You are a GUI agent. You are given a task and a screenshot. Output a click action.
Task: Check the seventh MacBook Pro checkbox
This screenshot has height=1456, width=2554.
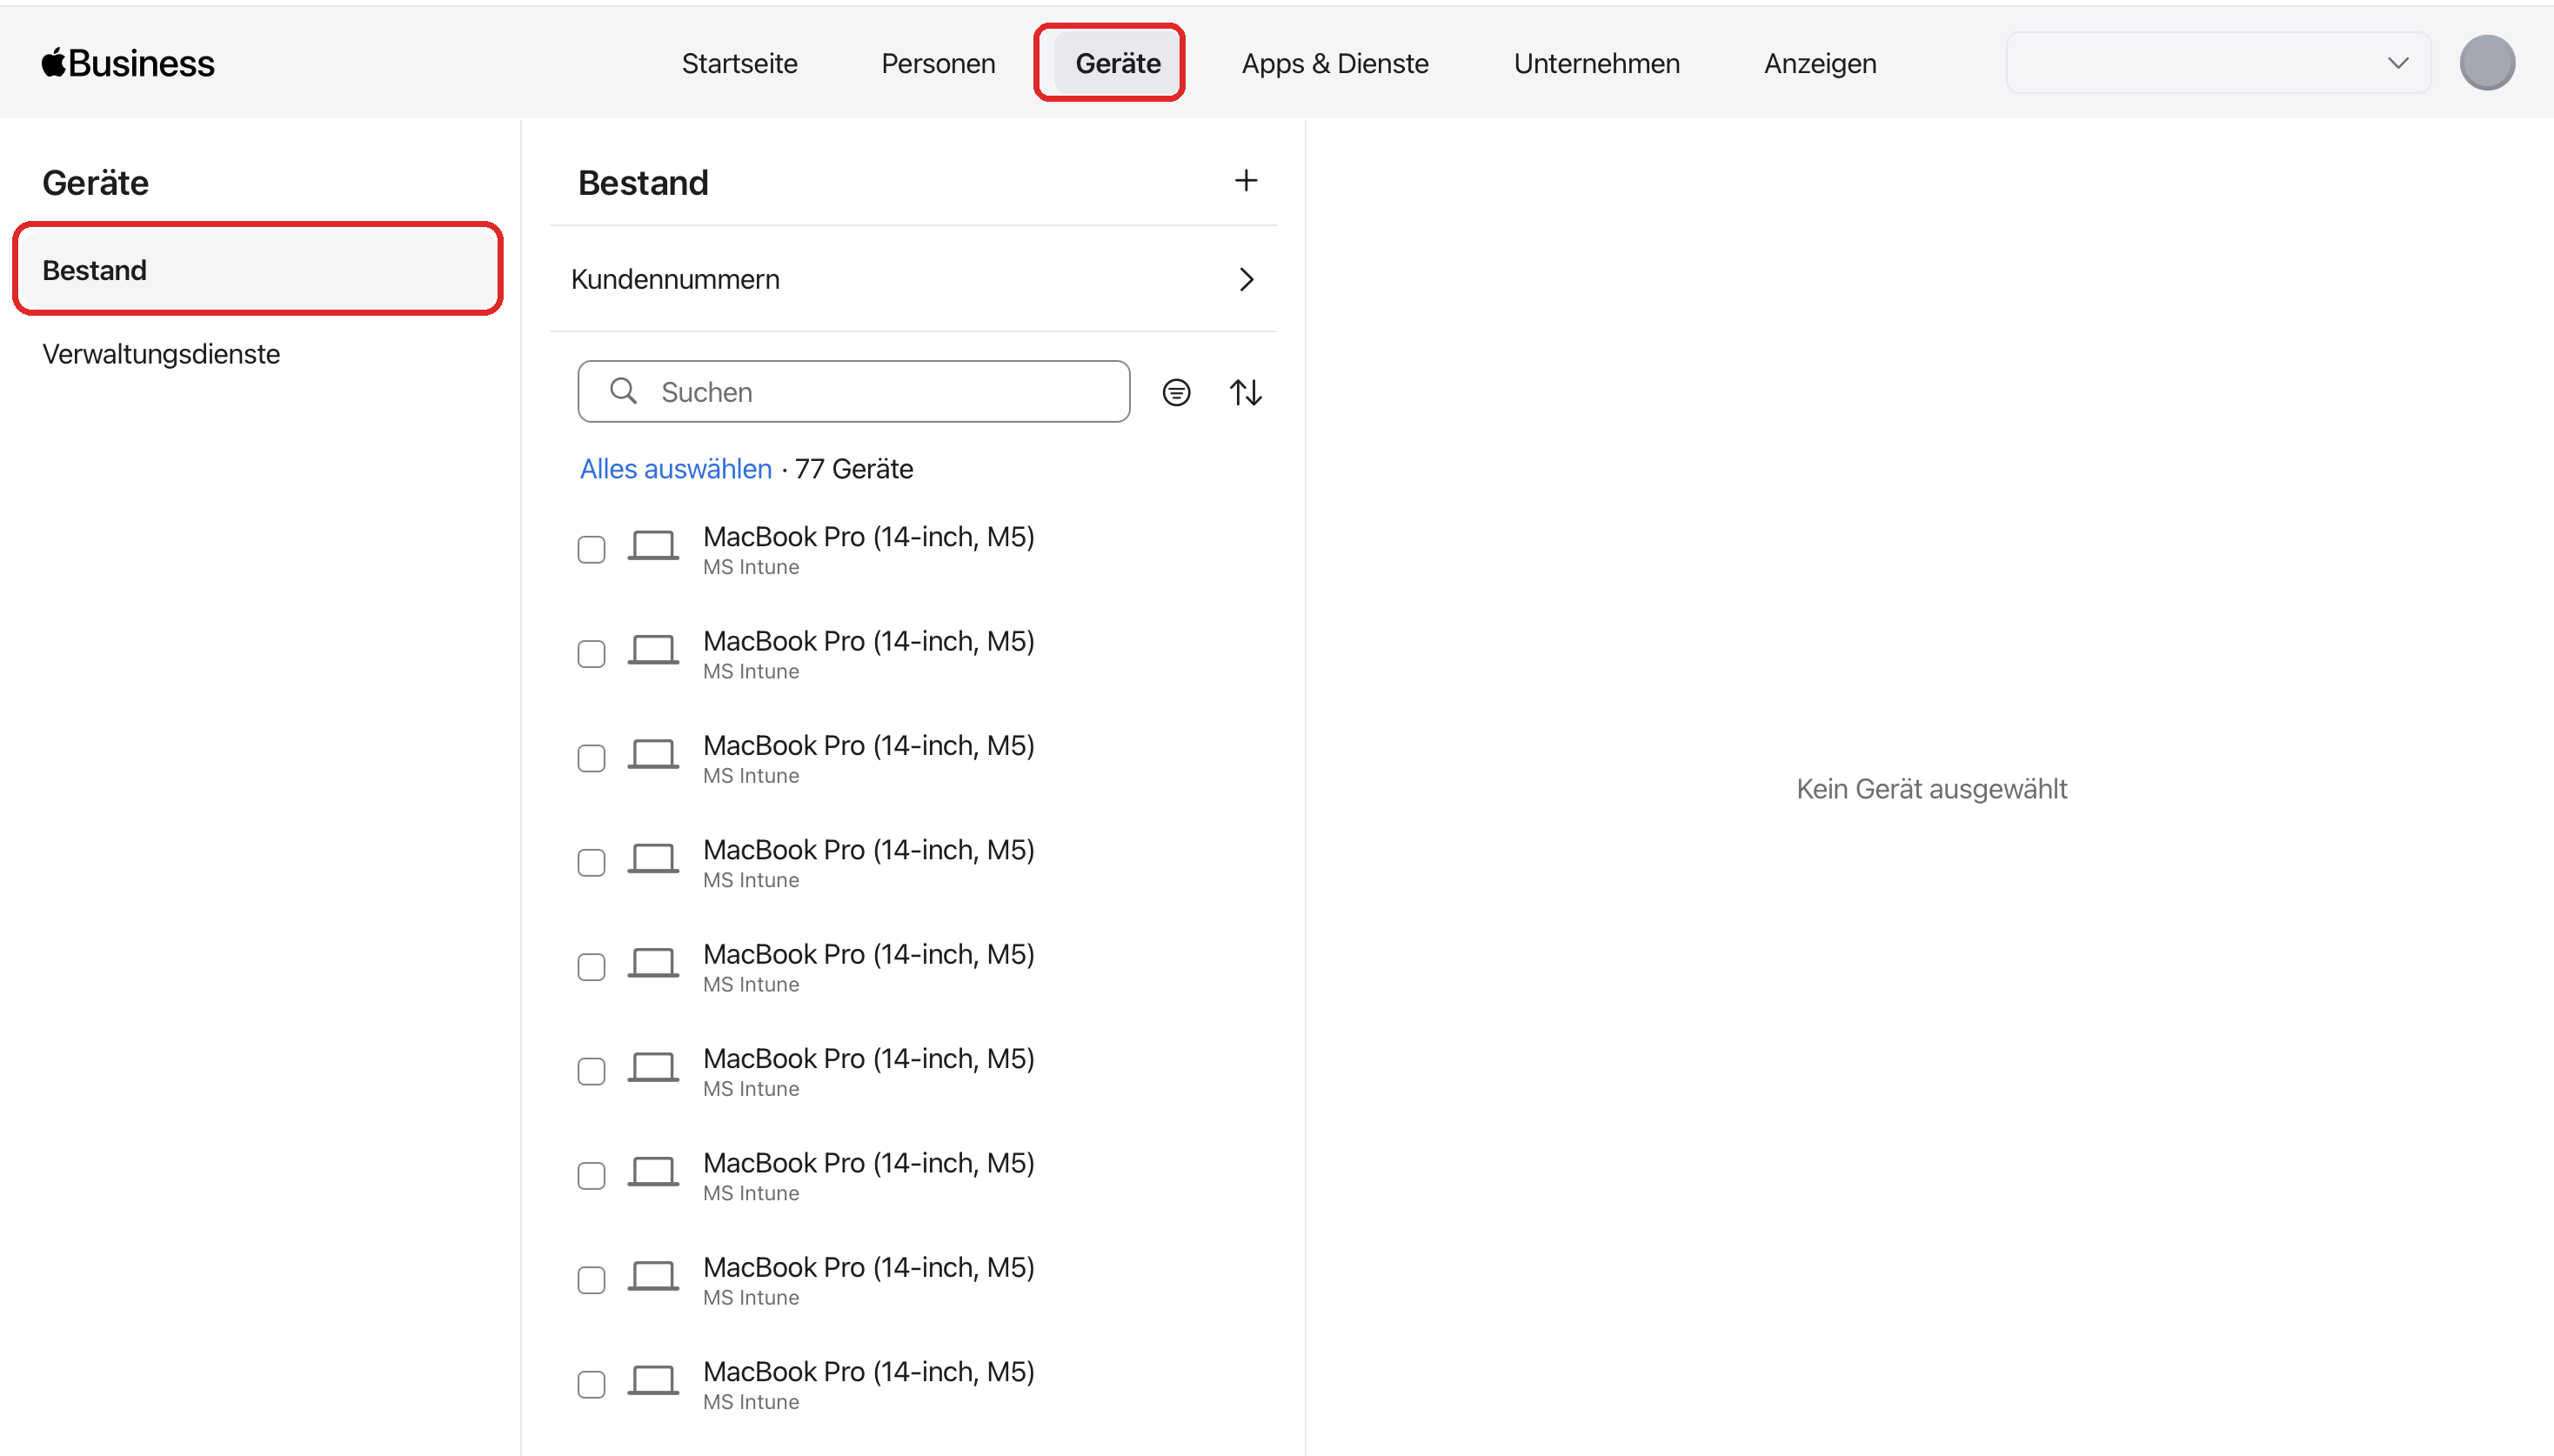click(x=591, y=1175)
